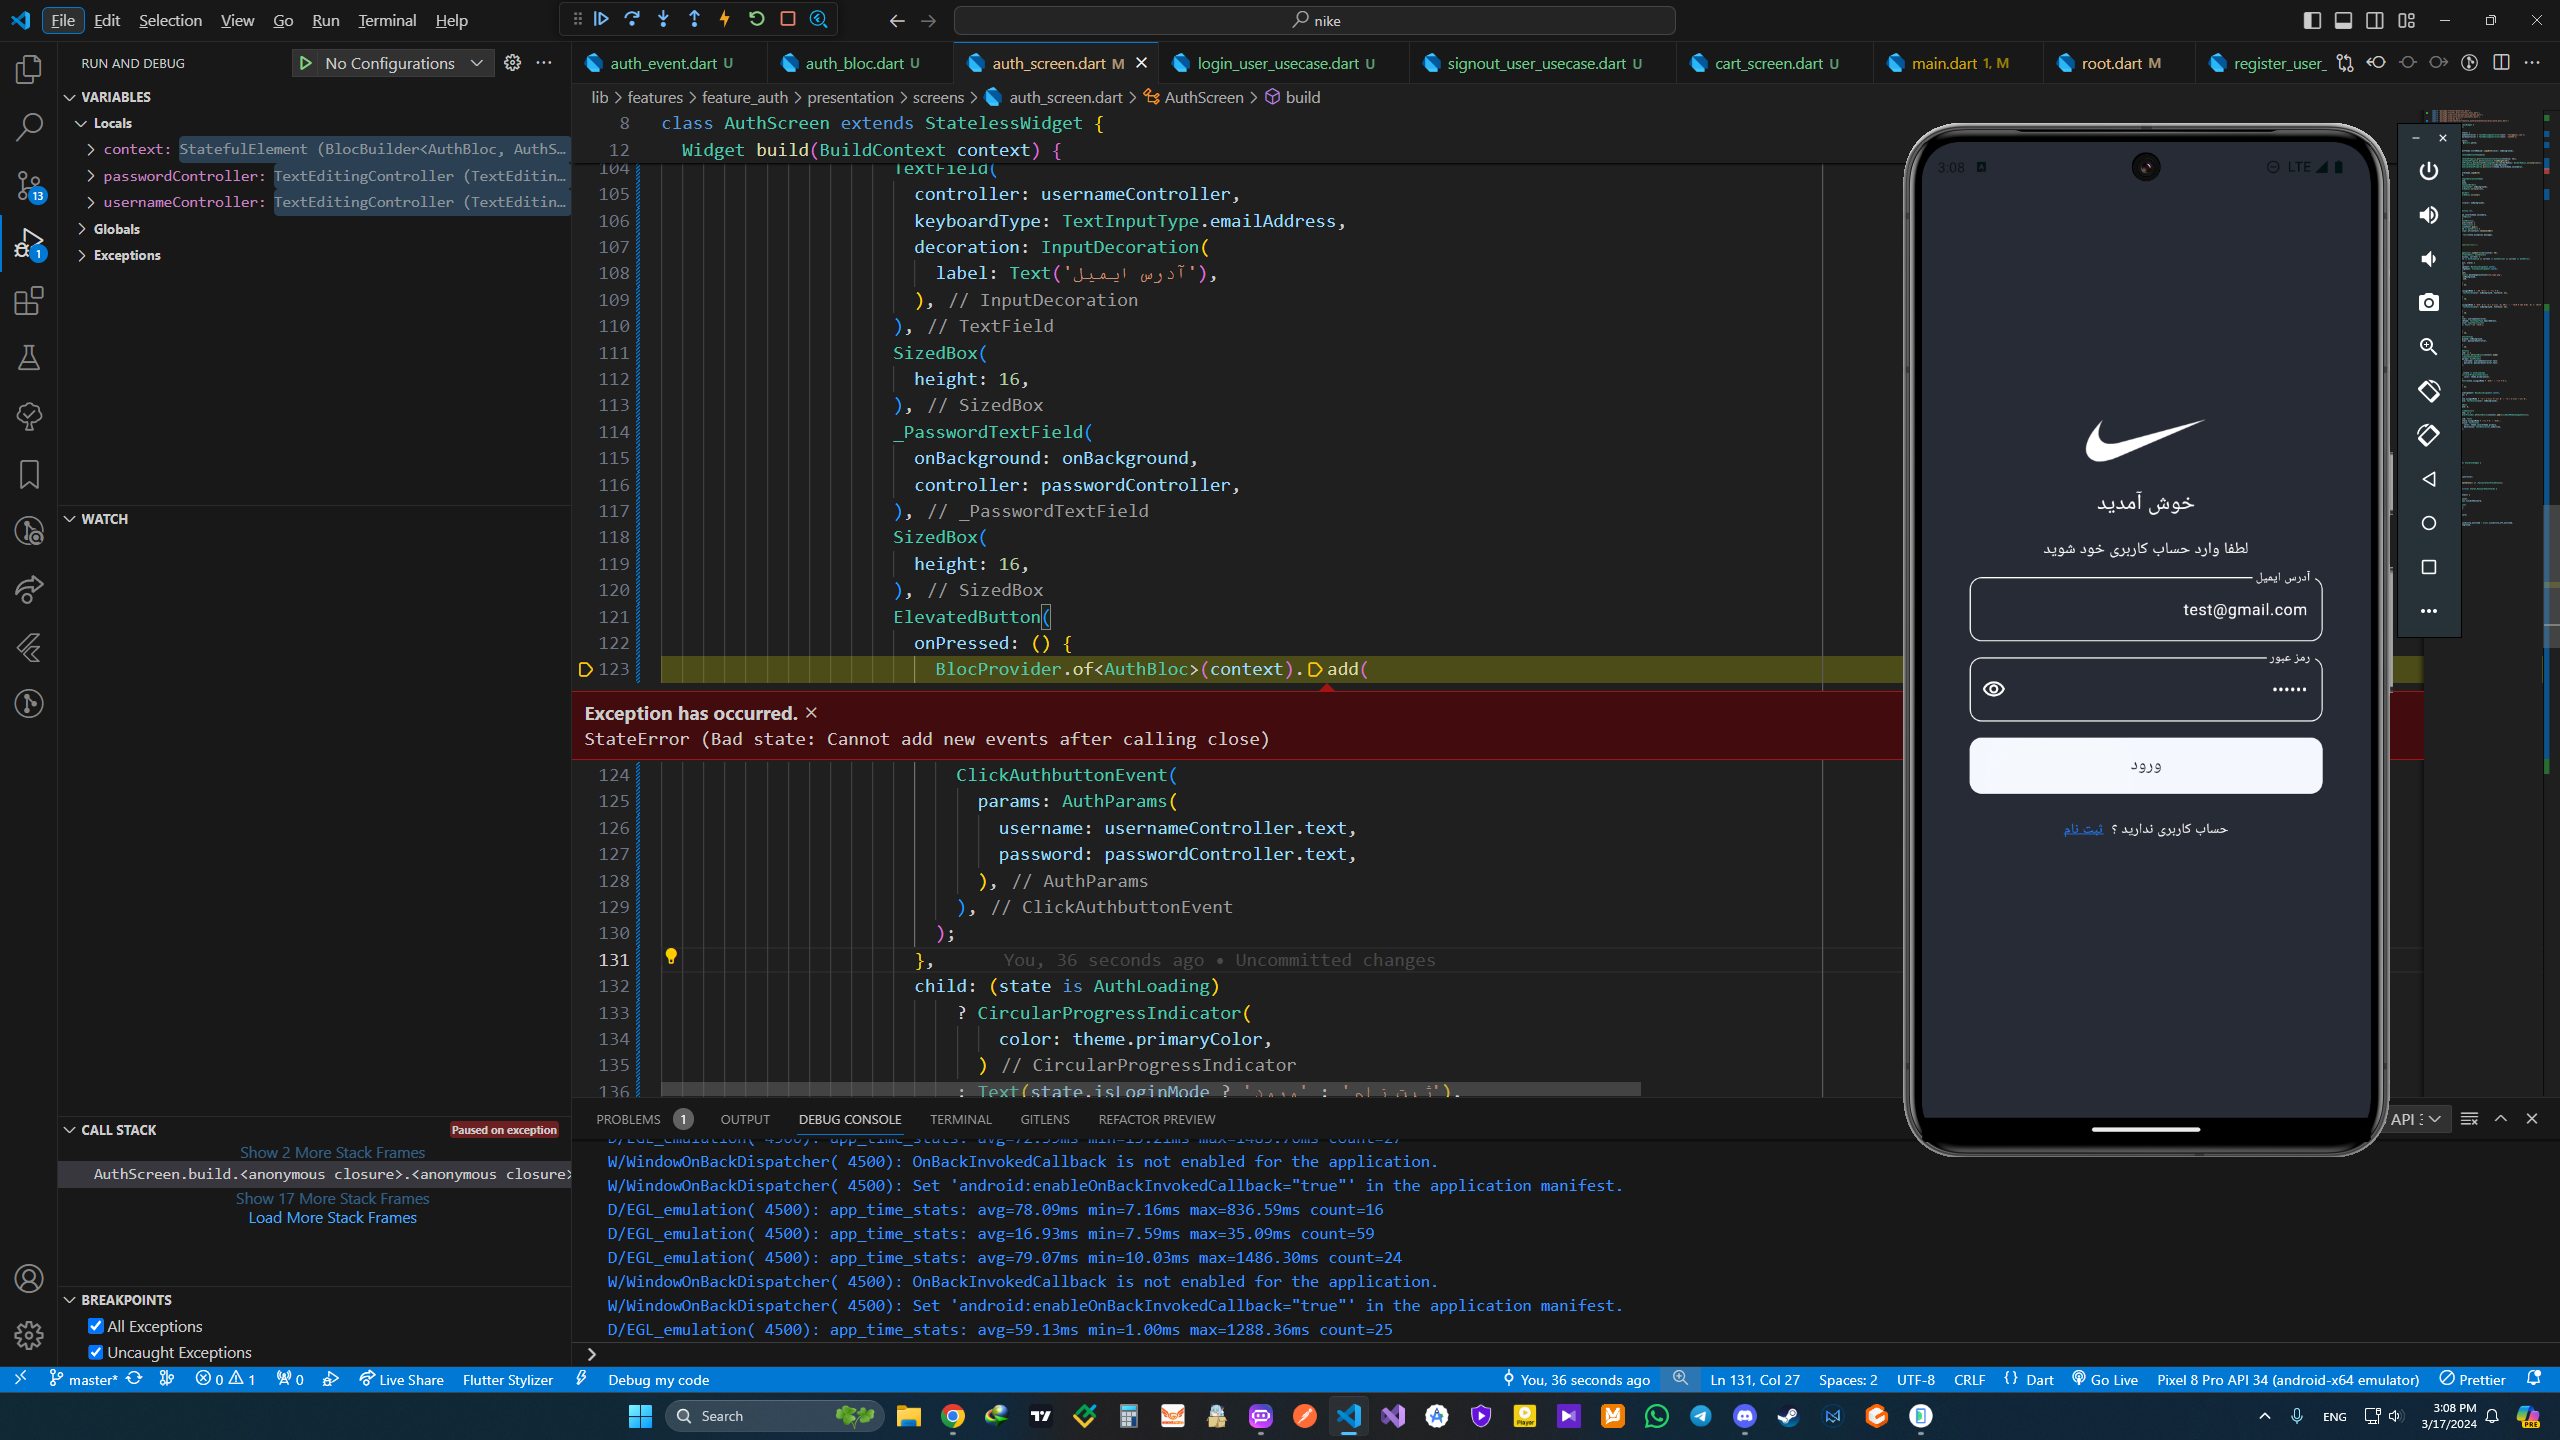Viewport: 2560px width, 1440px height.
Task: Raise volume on emulator side panel
Action: coord(2428,215)
